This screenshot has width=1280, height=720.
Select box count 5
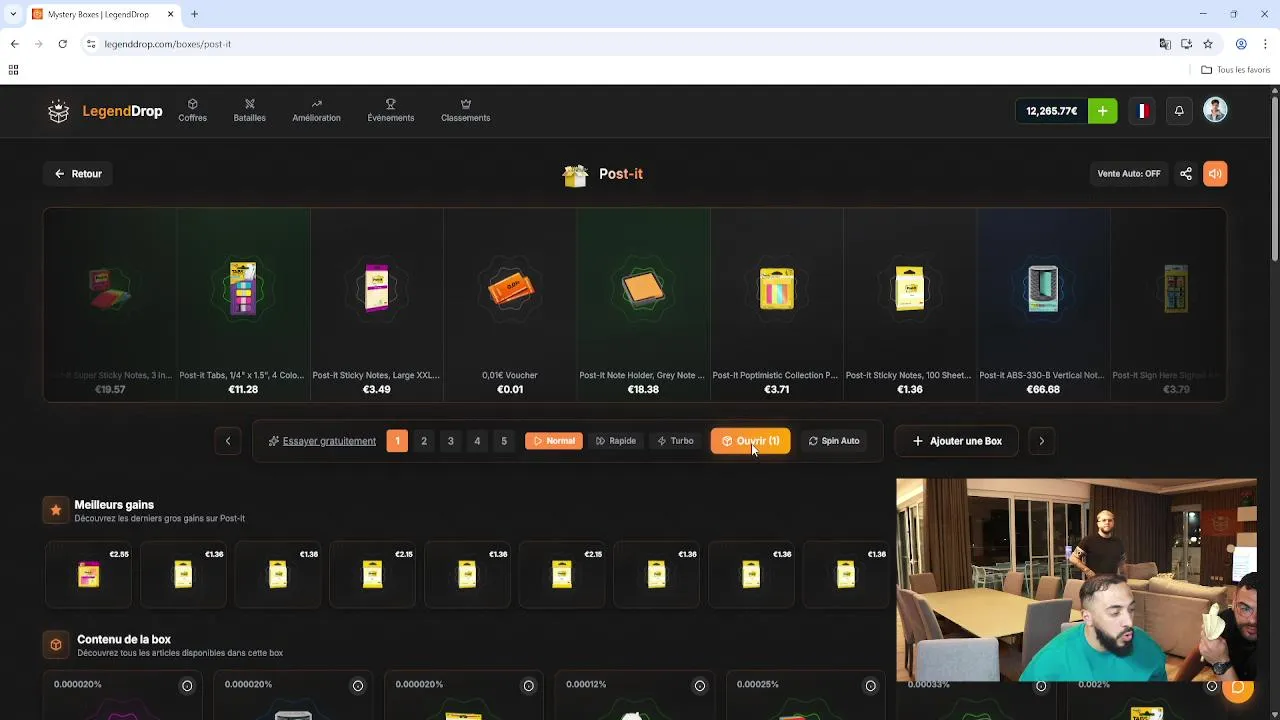(x=504, y=441)
